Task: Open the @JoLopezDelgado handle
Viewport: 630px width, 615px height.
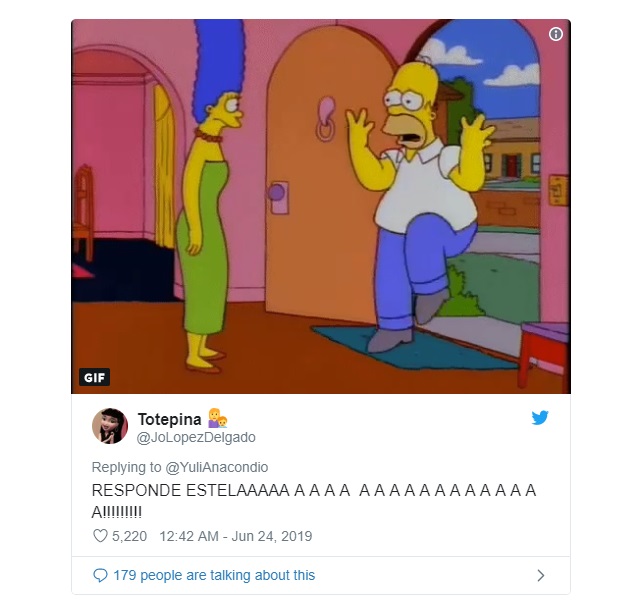Action: (x=196, y=437)
